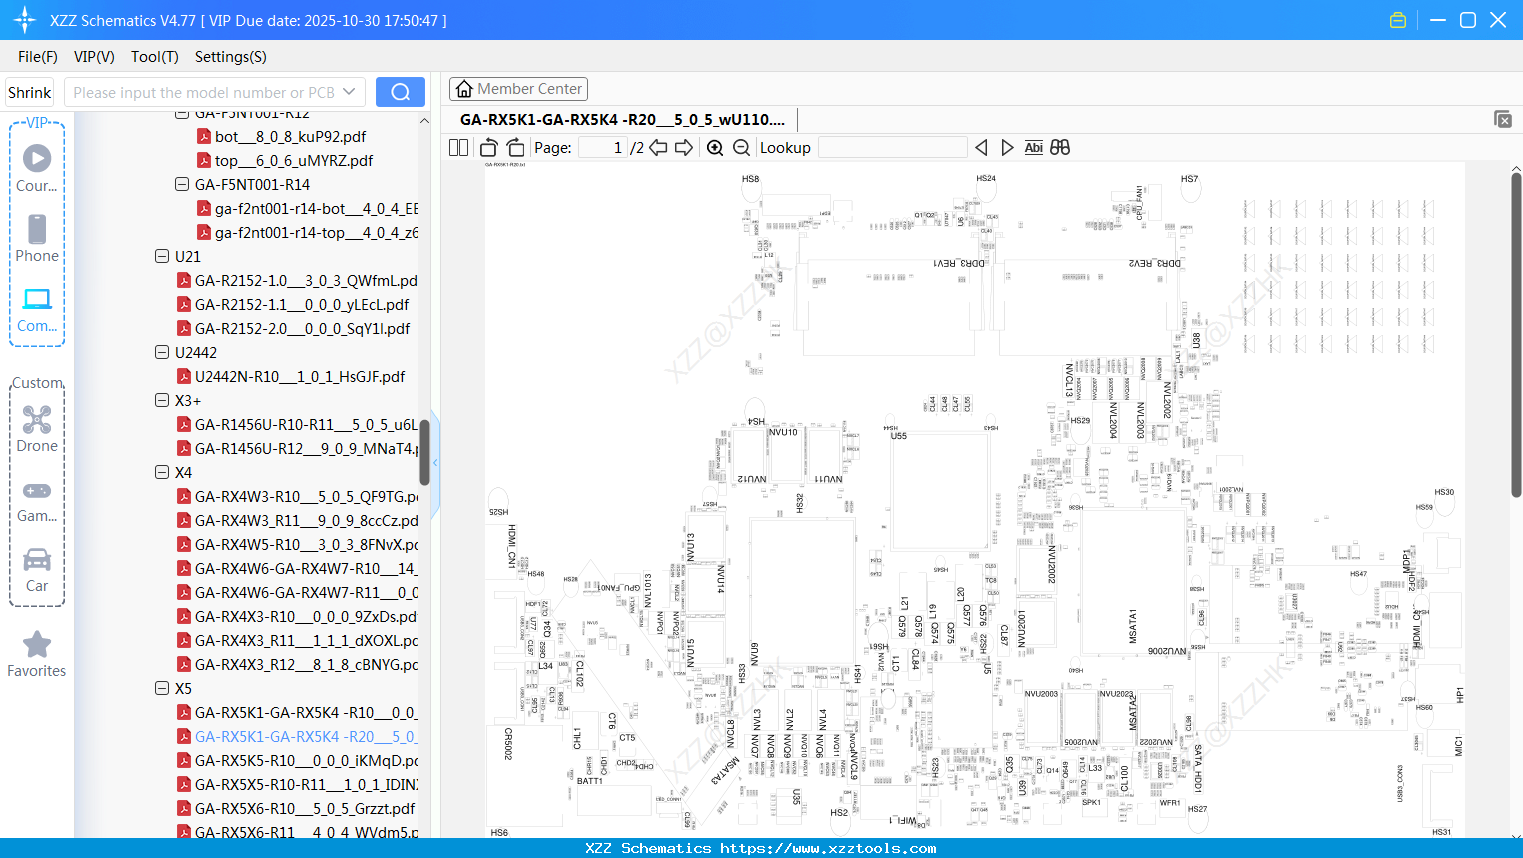Collapse the X3+ tree node
The width and height of the screenshot is (1523, 858).
click(162, 400)
